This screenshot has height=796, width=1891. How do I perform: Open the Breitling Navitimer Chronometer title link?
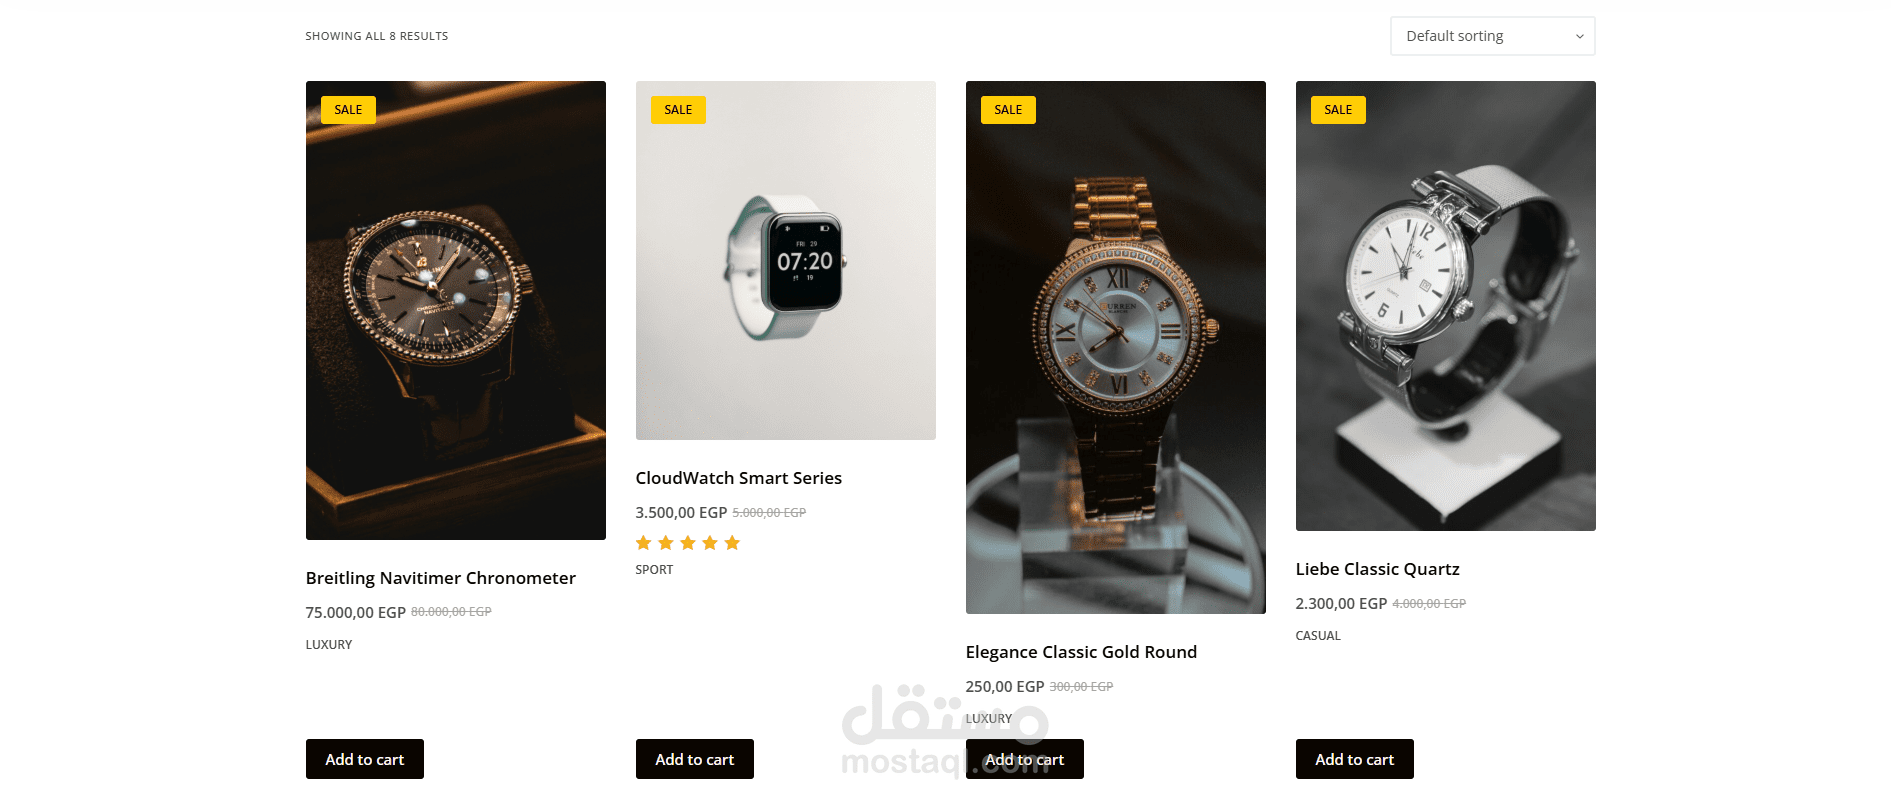(441, 578)
